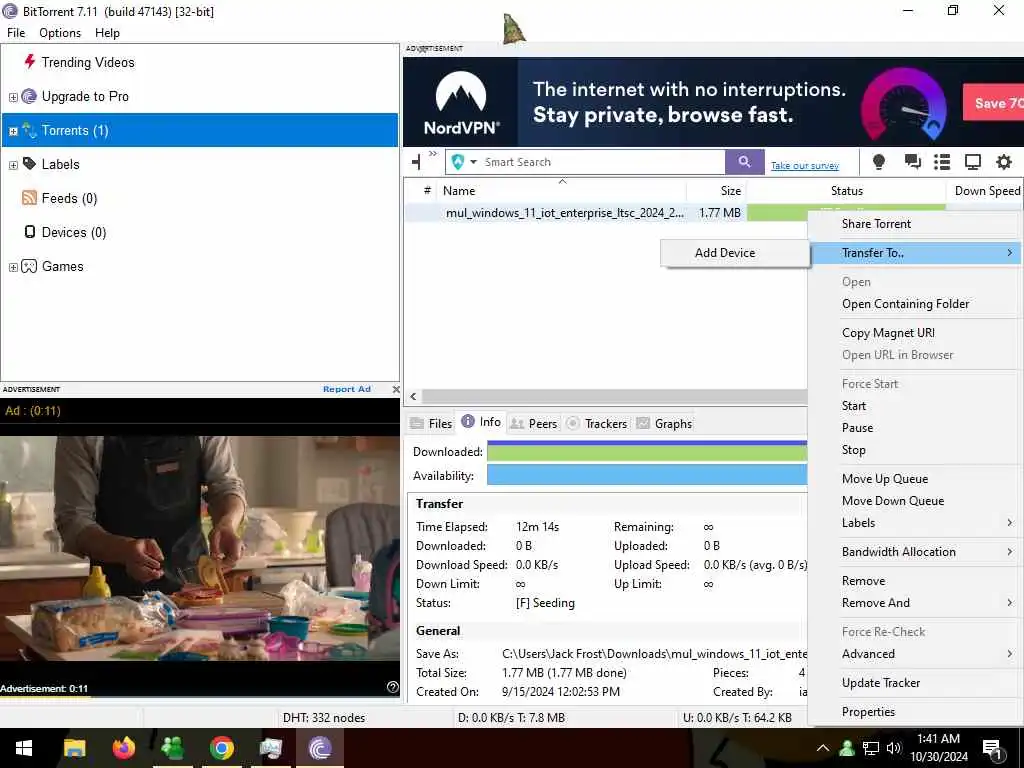
Task: Open Properties from the context menu
Action: 915,712
